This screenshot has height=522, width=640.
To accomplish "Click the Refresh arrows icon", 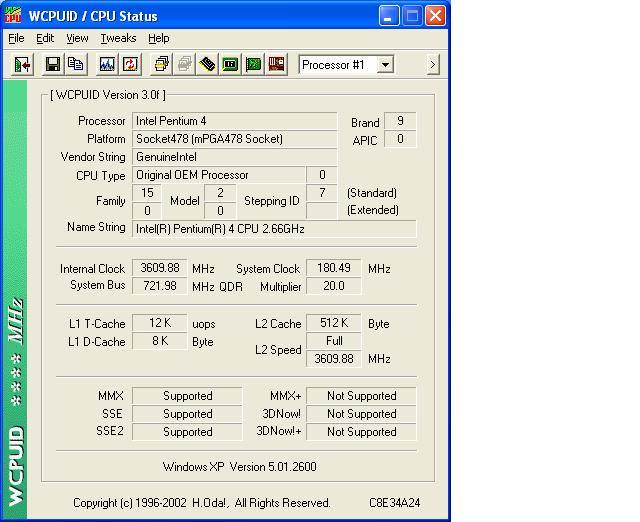I will (130, 64).
